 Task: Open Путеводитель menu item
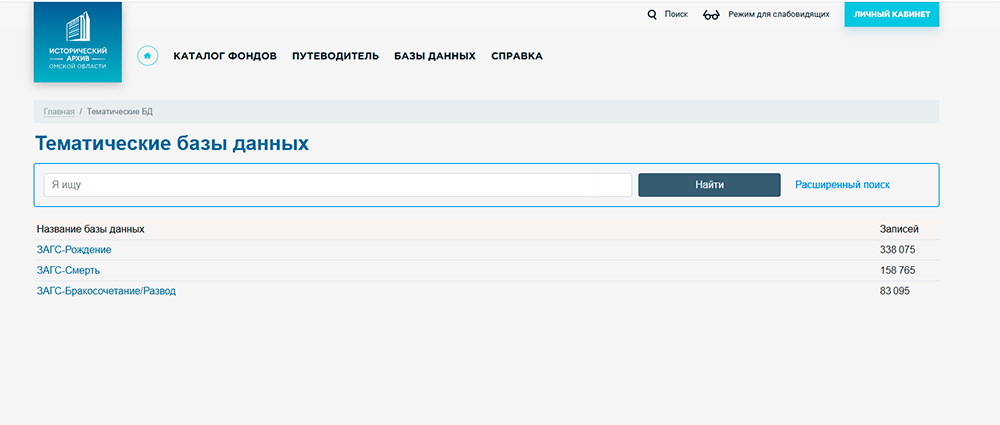[x=335, y=56]
